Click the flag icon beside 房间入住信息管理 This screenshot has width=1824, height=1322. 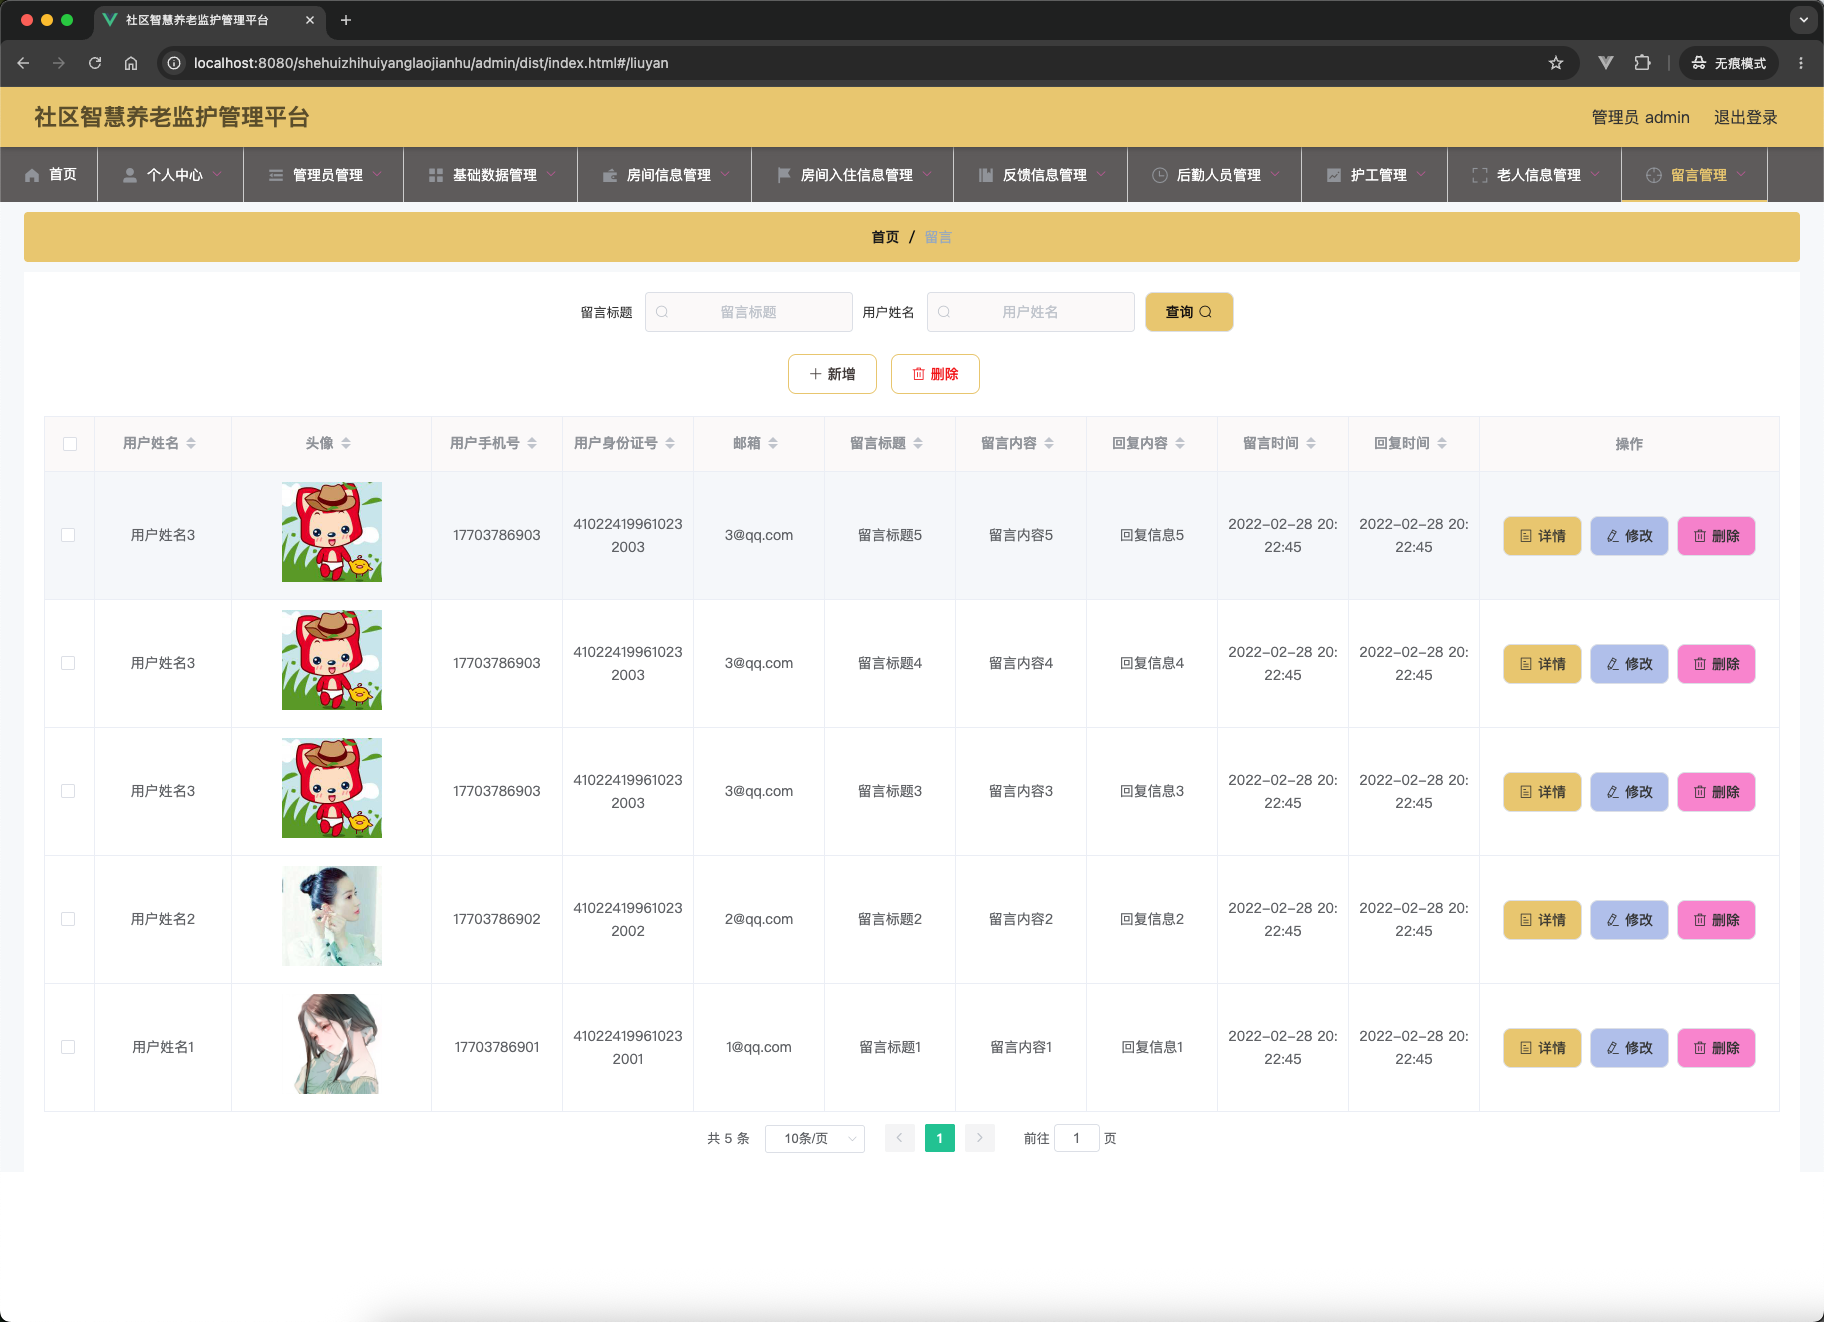[x=784, y=175]
